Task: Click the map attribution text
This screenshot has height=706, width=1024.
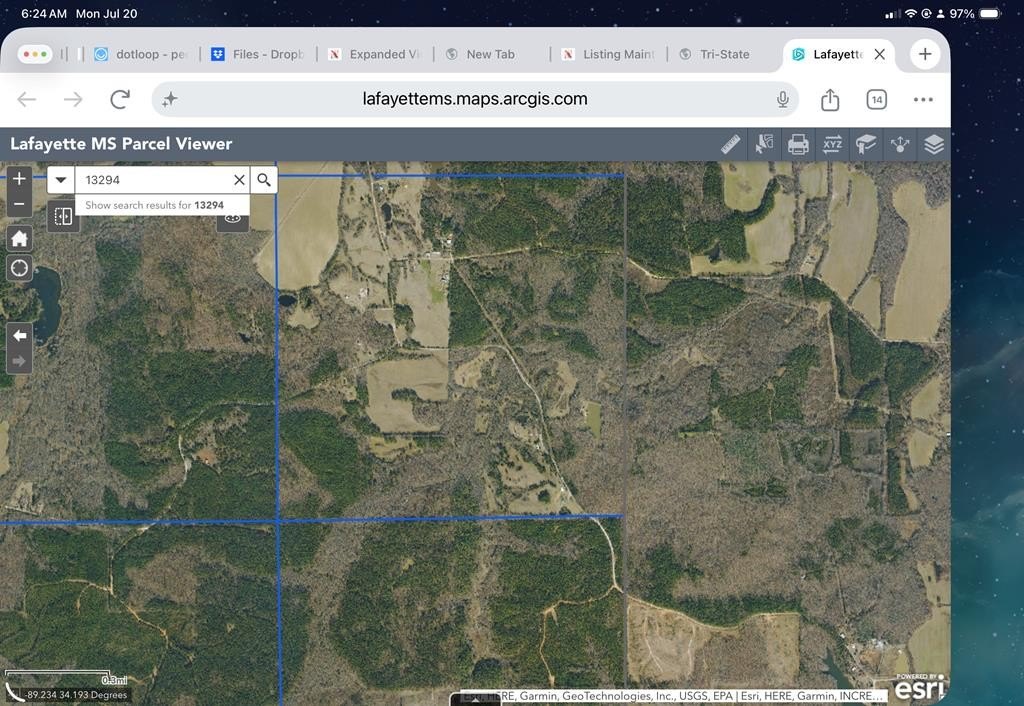Action: tap(673, 696)
